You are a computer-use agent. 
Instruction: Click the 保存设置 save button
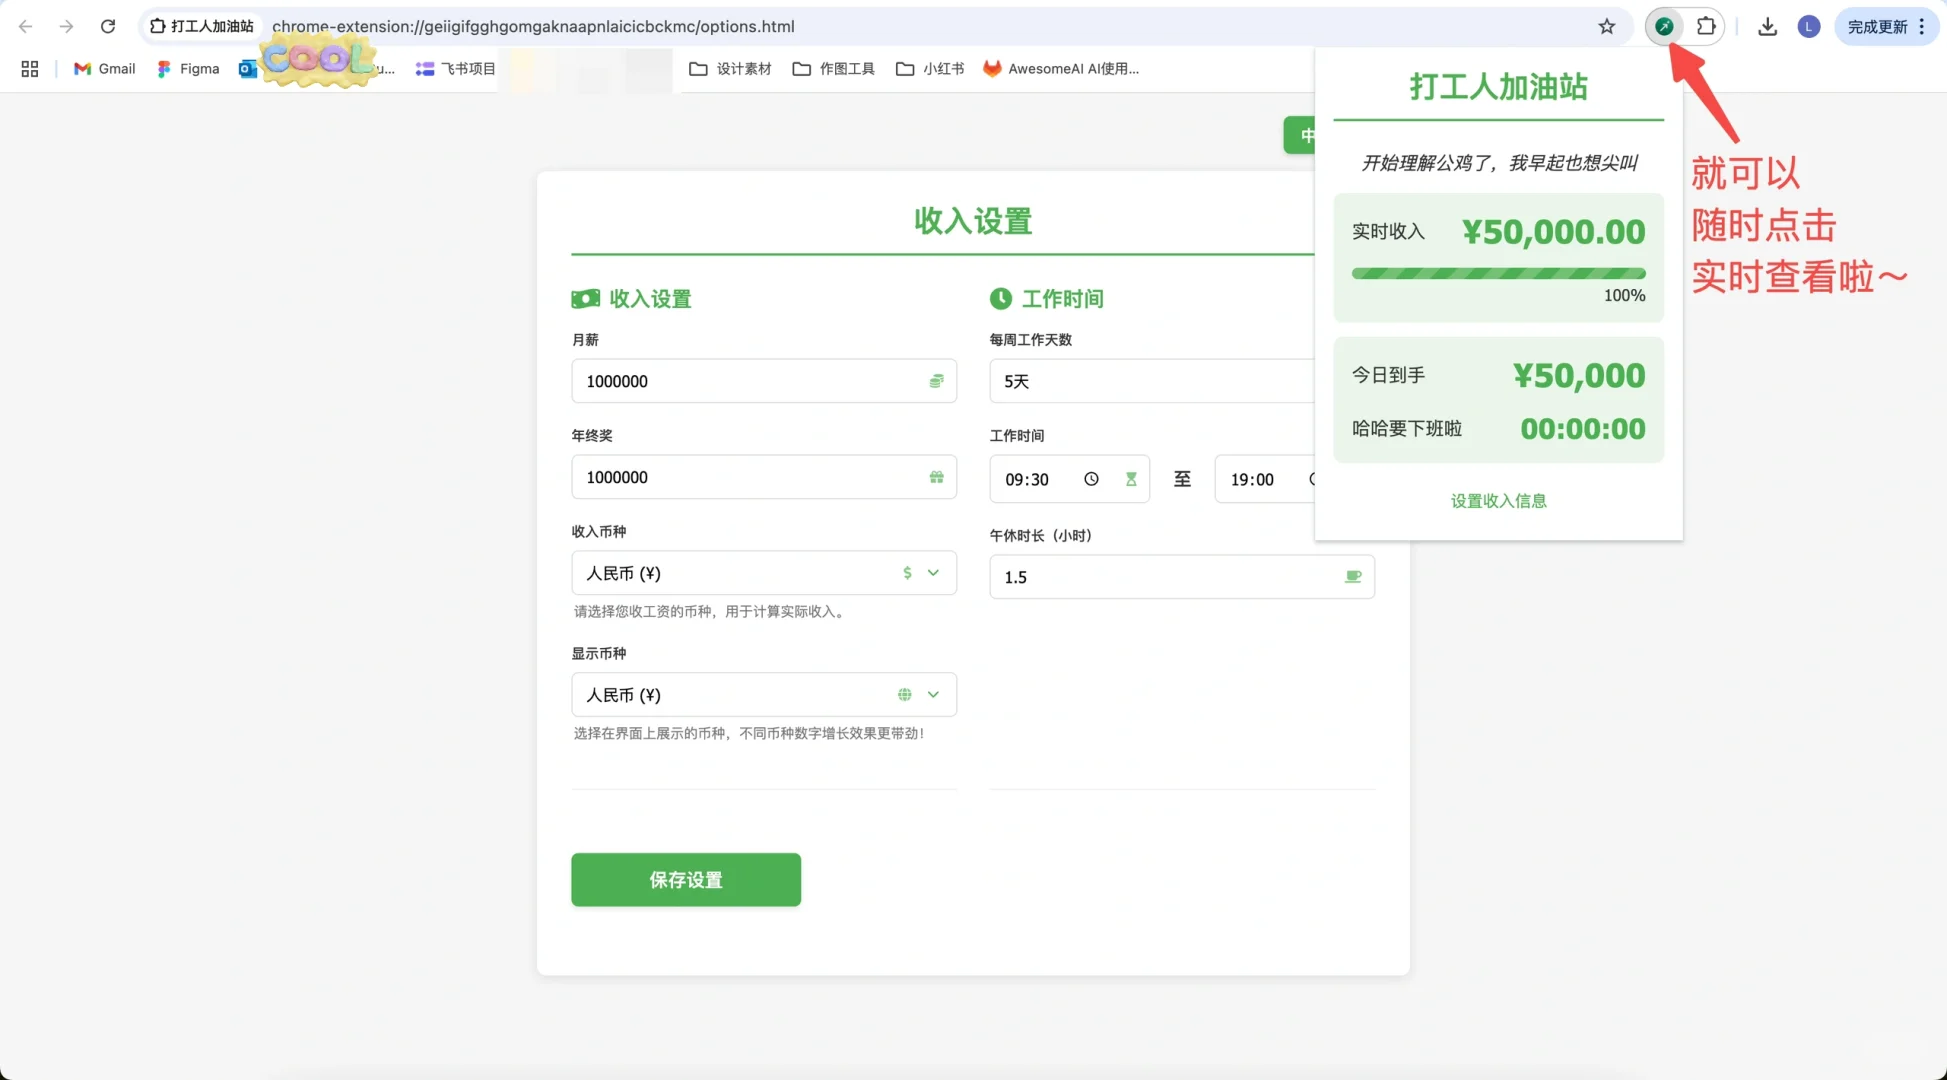click(x=685, y=880)
